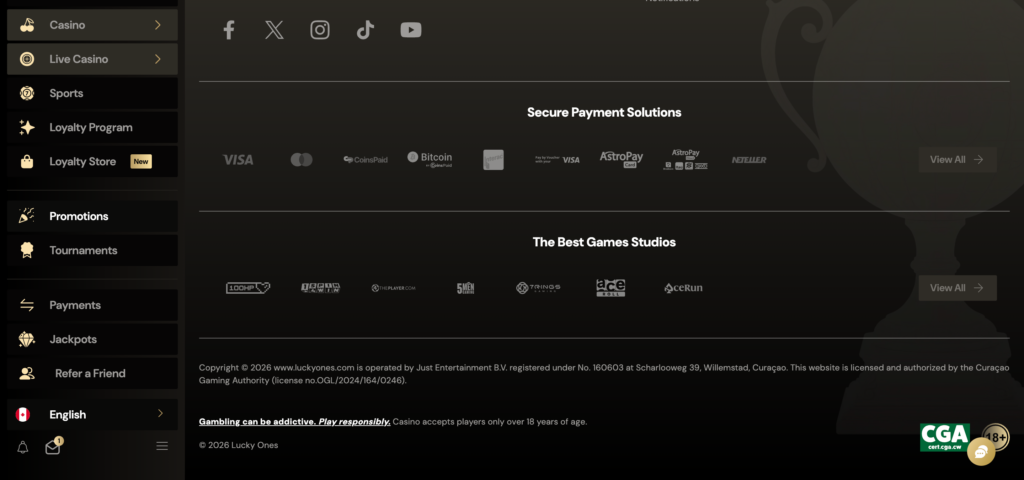View All games studios
The width and height of the screenshot is (1024, 480).
click(957, 288)
